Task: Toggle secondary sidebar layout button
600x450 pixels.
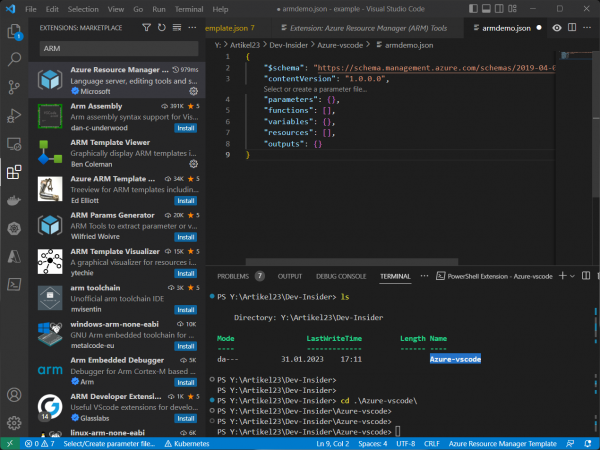Action: (499, 8)
